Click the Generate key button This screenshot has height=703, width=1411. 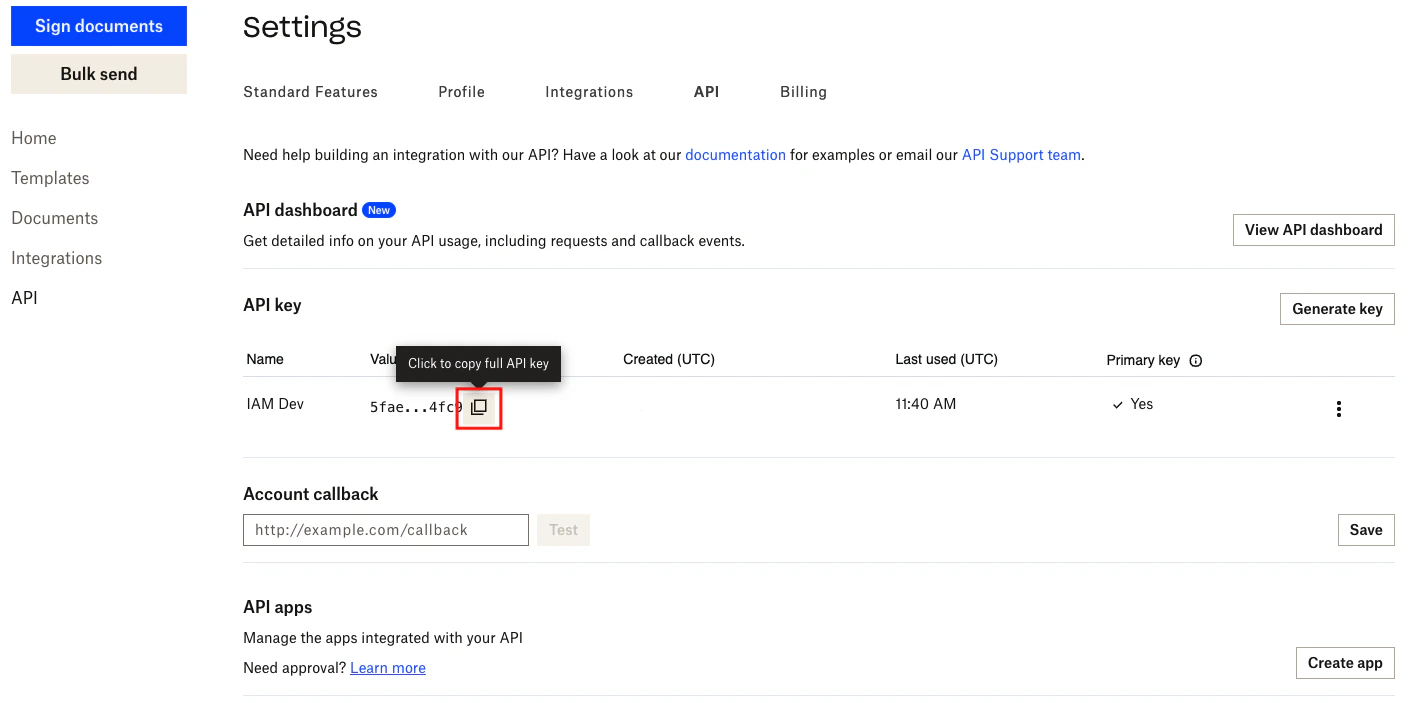point(1337,309)
